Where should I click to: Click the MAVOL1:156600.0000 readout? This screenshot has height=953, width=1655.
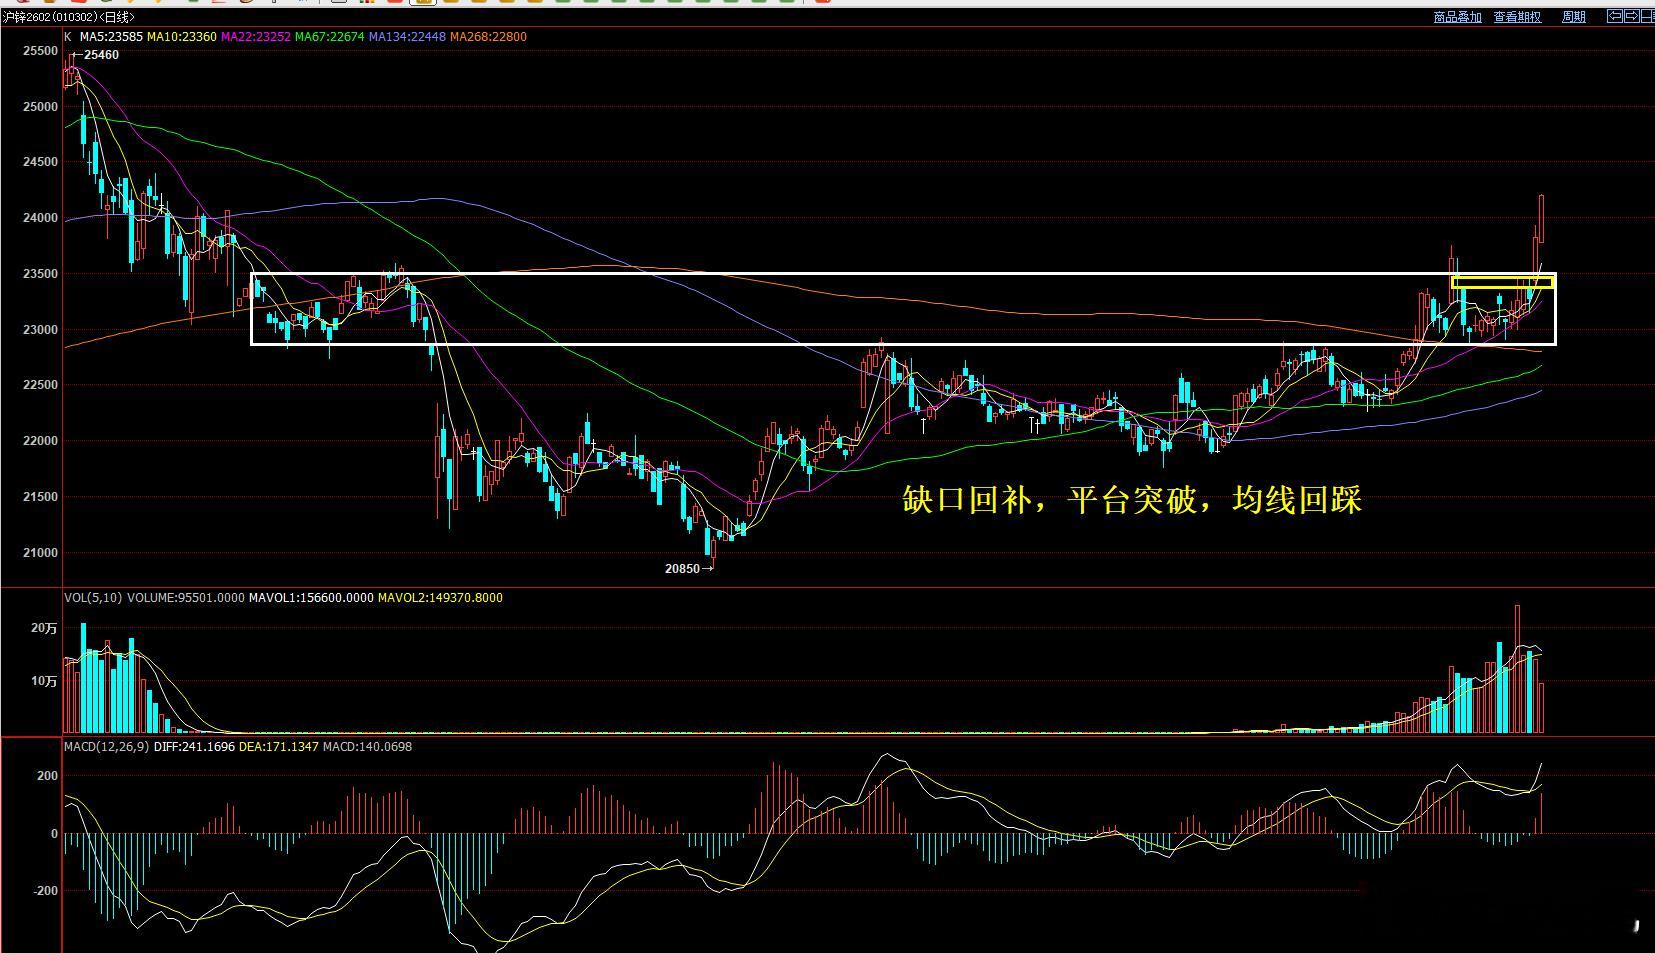pos(310,598)
